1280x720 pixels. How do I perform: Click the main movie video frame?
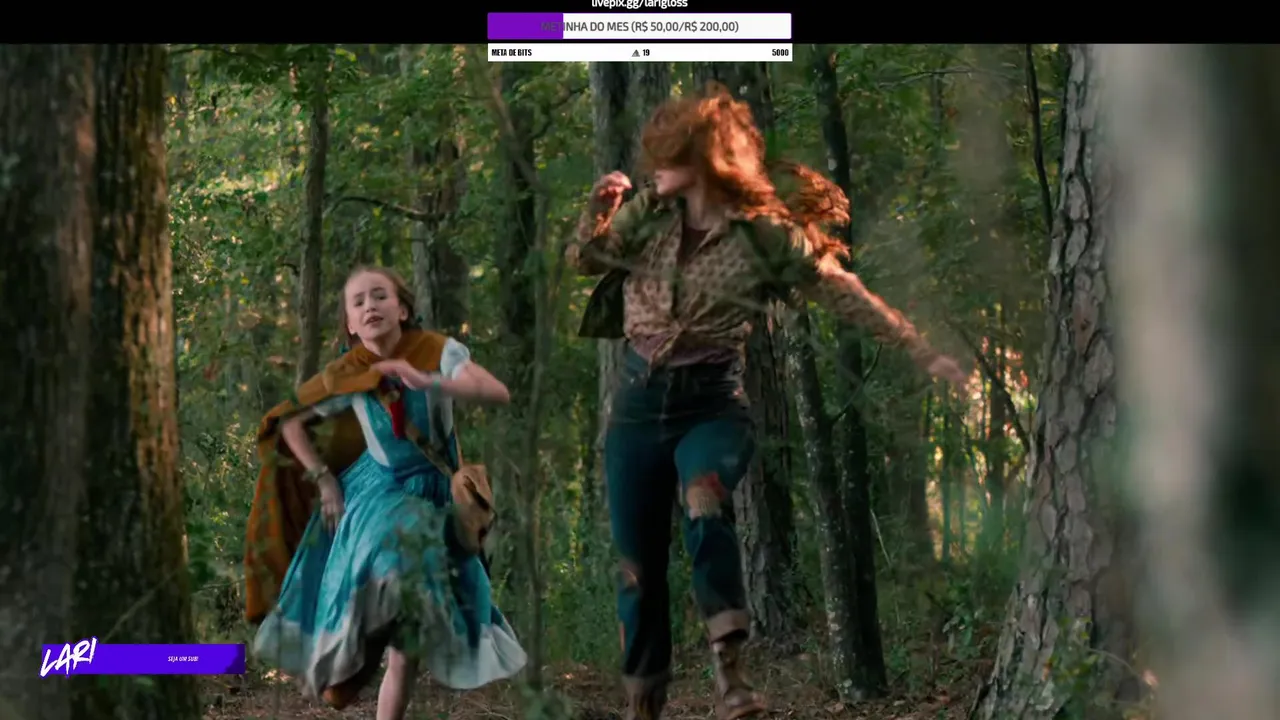pyautogui.click(x=640, y=381)
